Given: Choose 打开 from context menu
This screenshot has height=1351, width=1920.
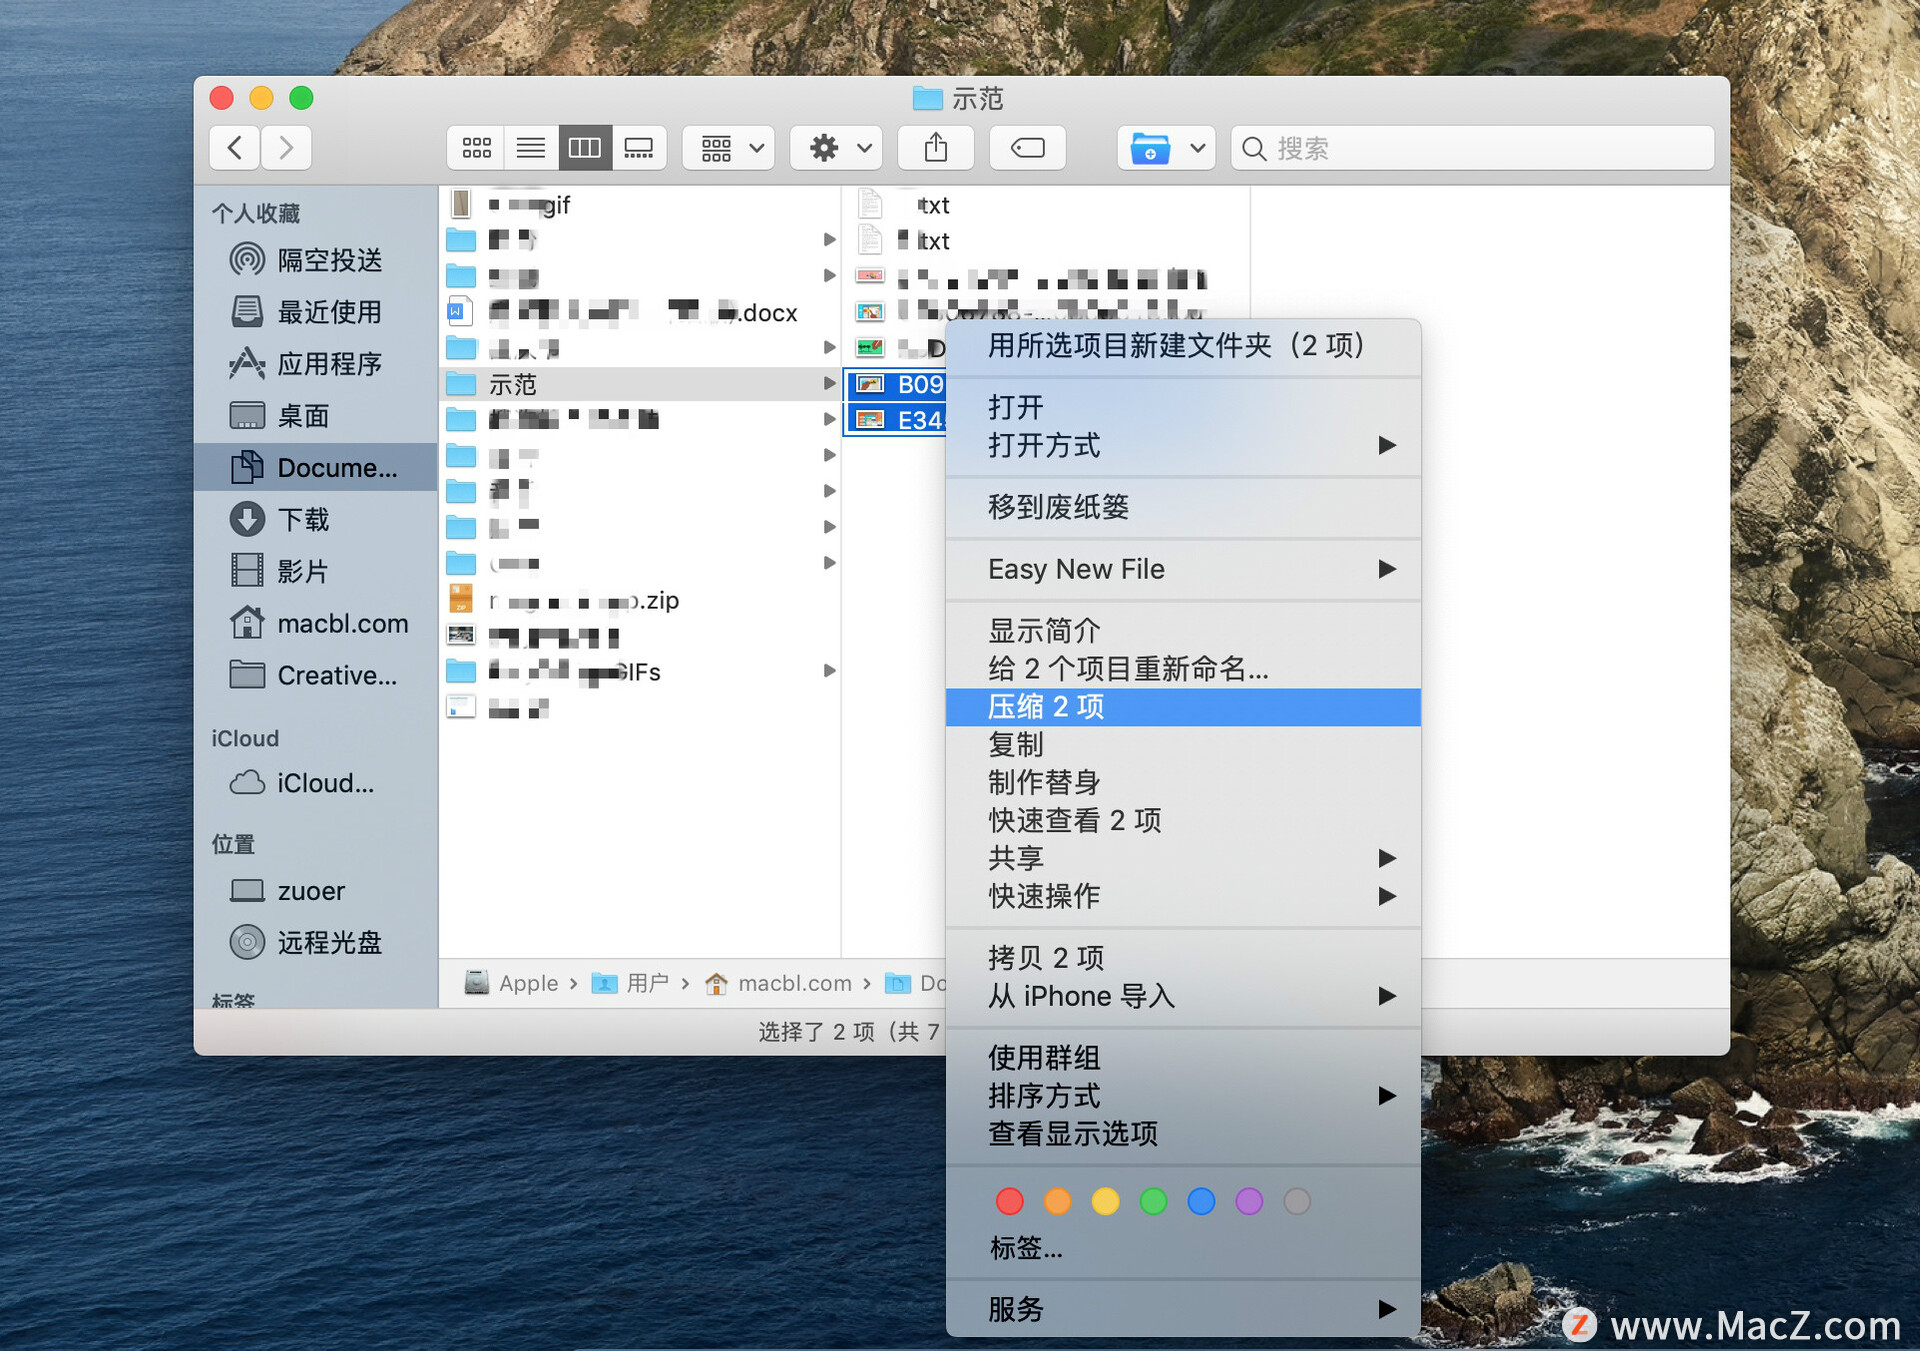Looking at the screenshot, I should (1183, 407).
